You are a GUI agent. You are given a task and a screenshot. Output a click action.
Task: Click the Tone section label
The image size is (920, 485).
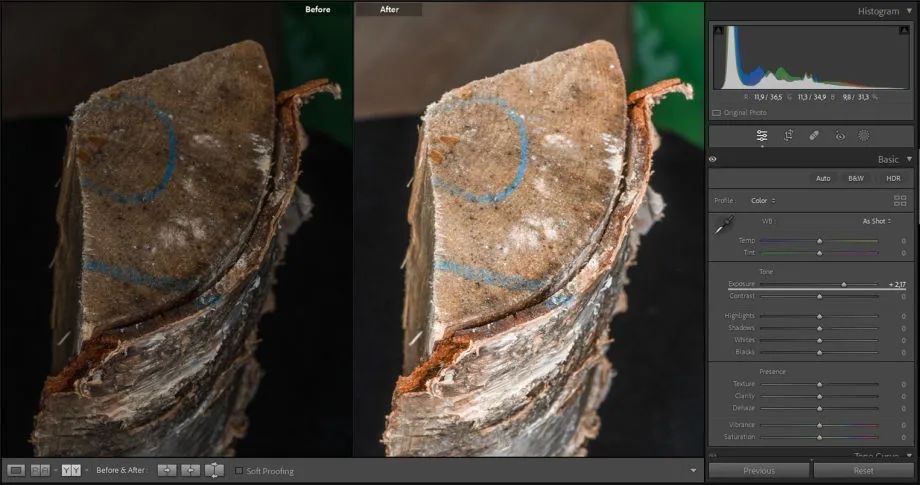pyautogui.click(x=766, y=272)
